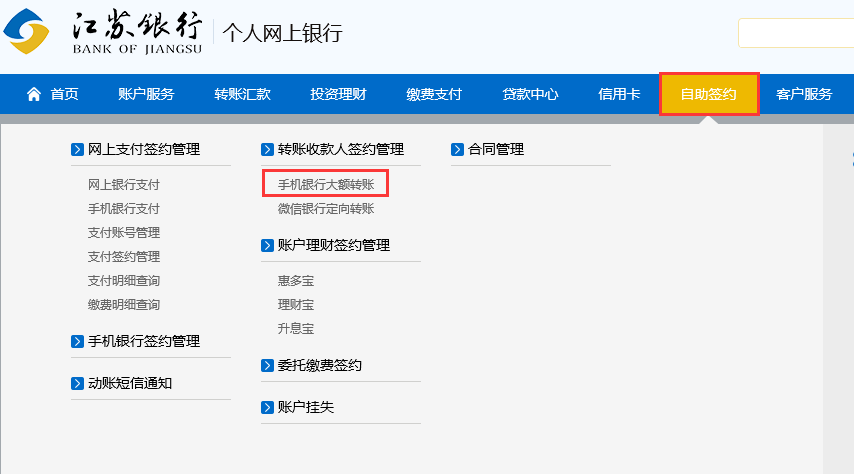Screen dimensions: 854x474
Task: Click 账户挂失 section heading
Action: coord(306,408)
